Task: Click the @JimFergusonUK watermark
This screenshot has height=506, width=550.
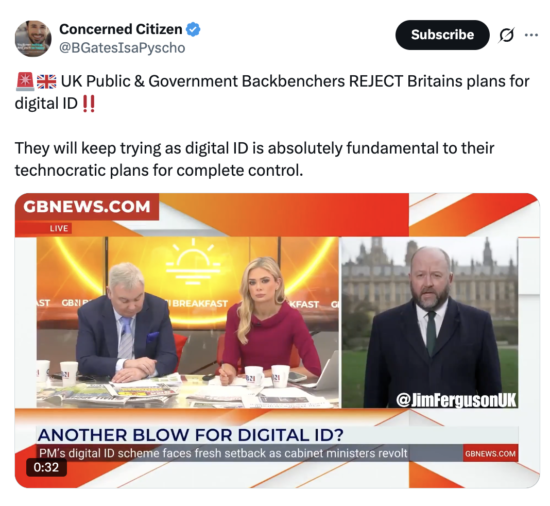Action: pyautogui.click(x=456, y=400)
